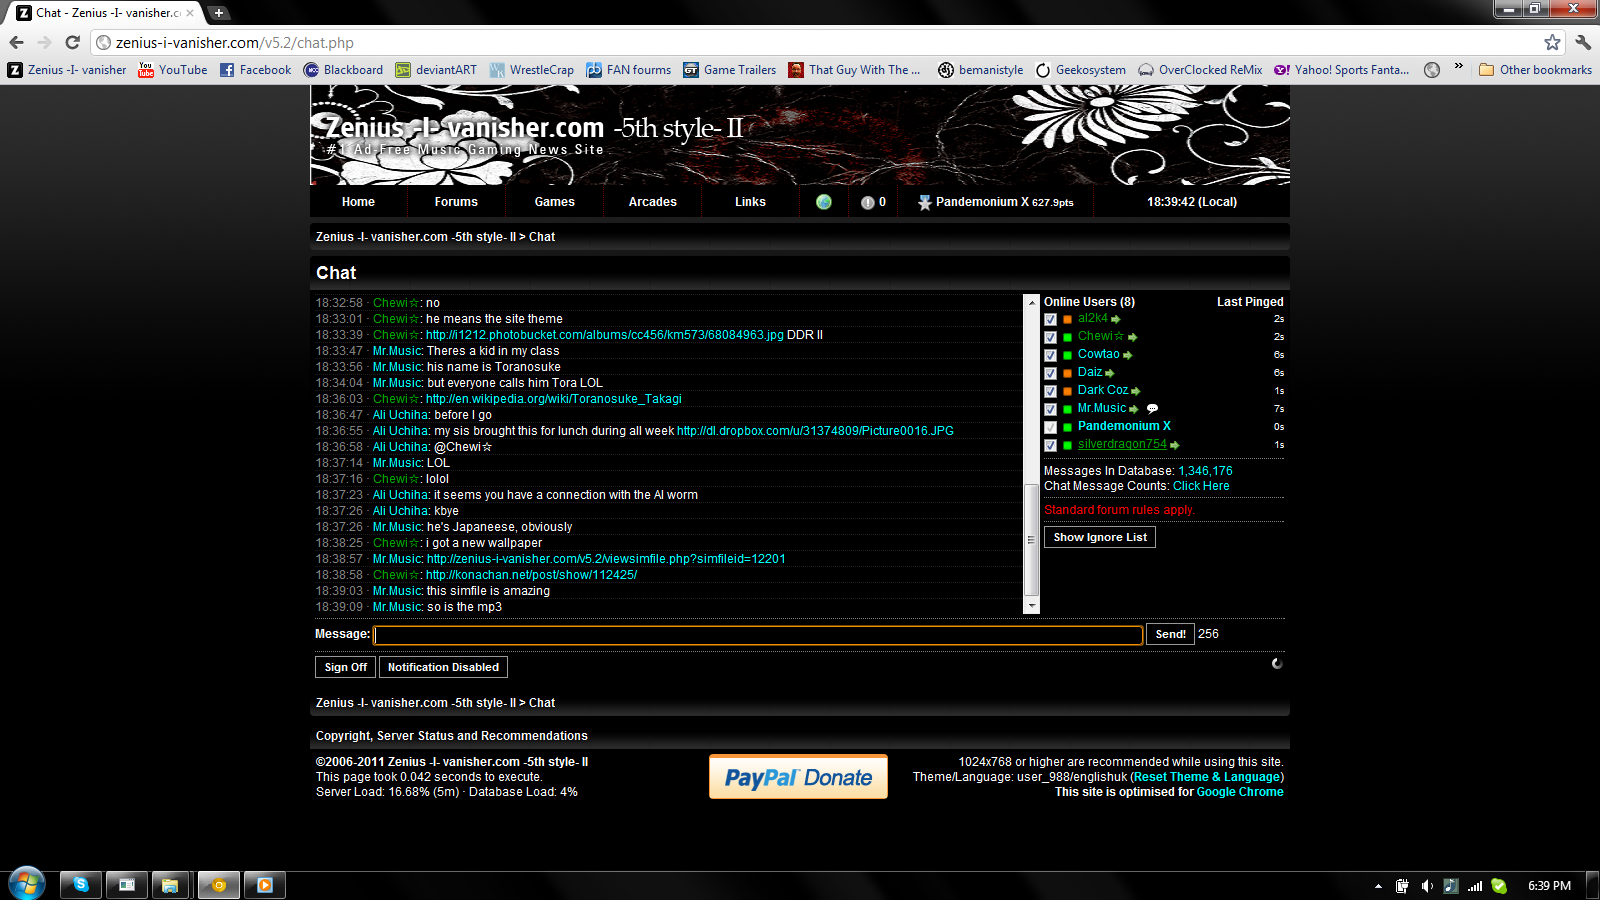
Task: Open the notifications alert icon showing 0
Action: [873, 202]
